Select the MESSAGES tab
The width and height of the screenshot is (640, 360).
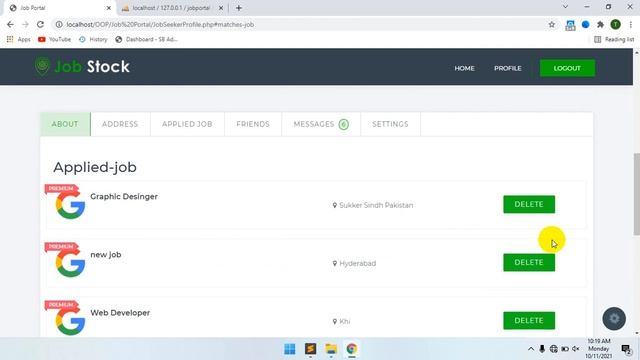click(321, 124)
